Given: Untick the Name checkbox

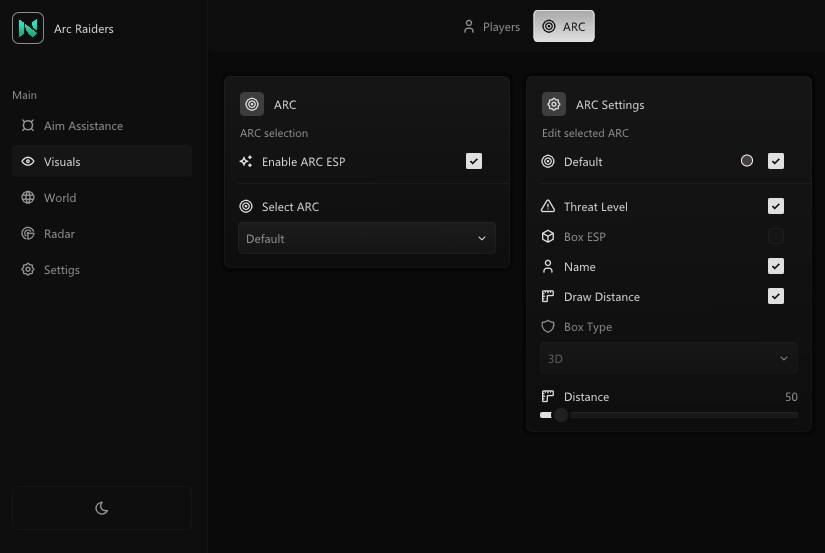Looking at the screenshot, I should [x=776, y=267].
